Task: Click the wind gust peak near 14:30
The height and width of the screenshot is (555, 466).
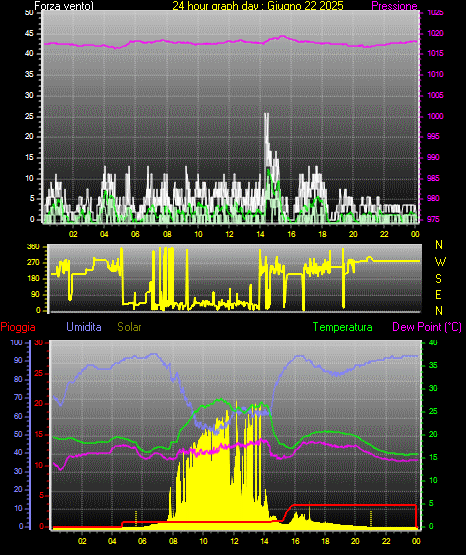Action: coord(266,115)
